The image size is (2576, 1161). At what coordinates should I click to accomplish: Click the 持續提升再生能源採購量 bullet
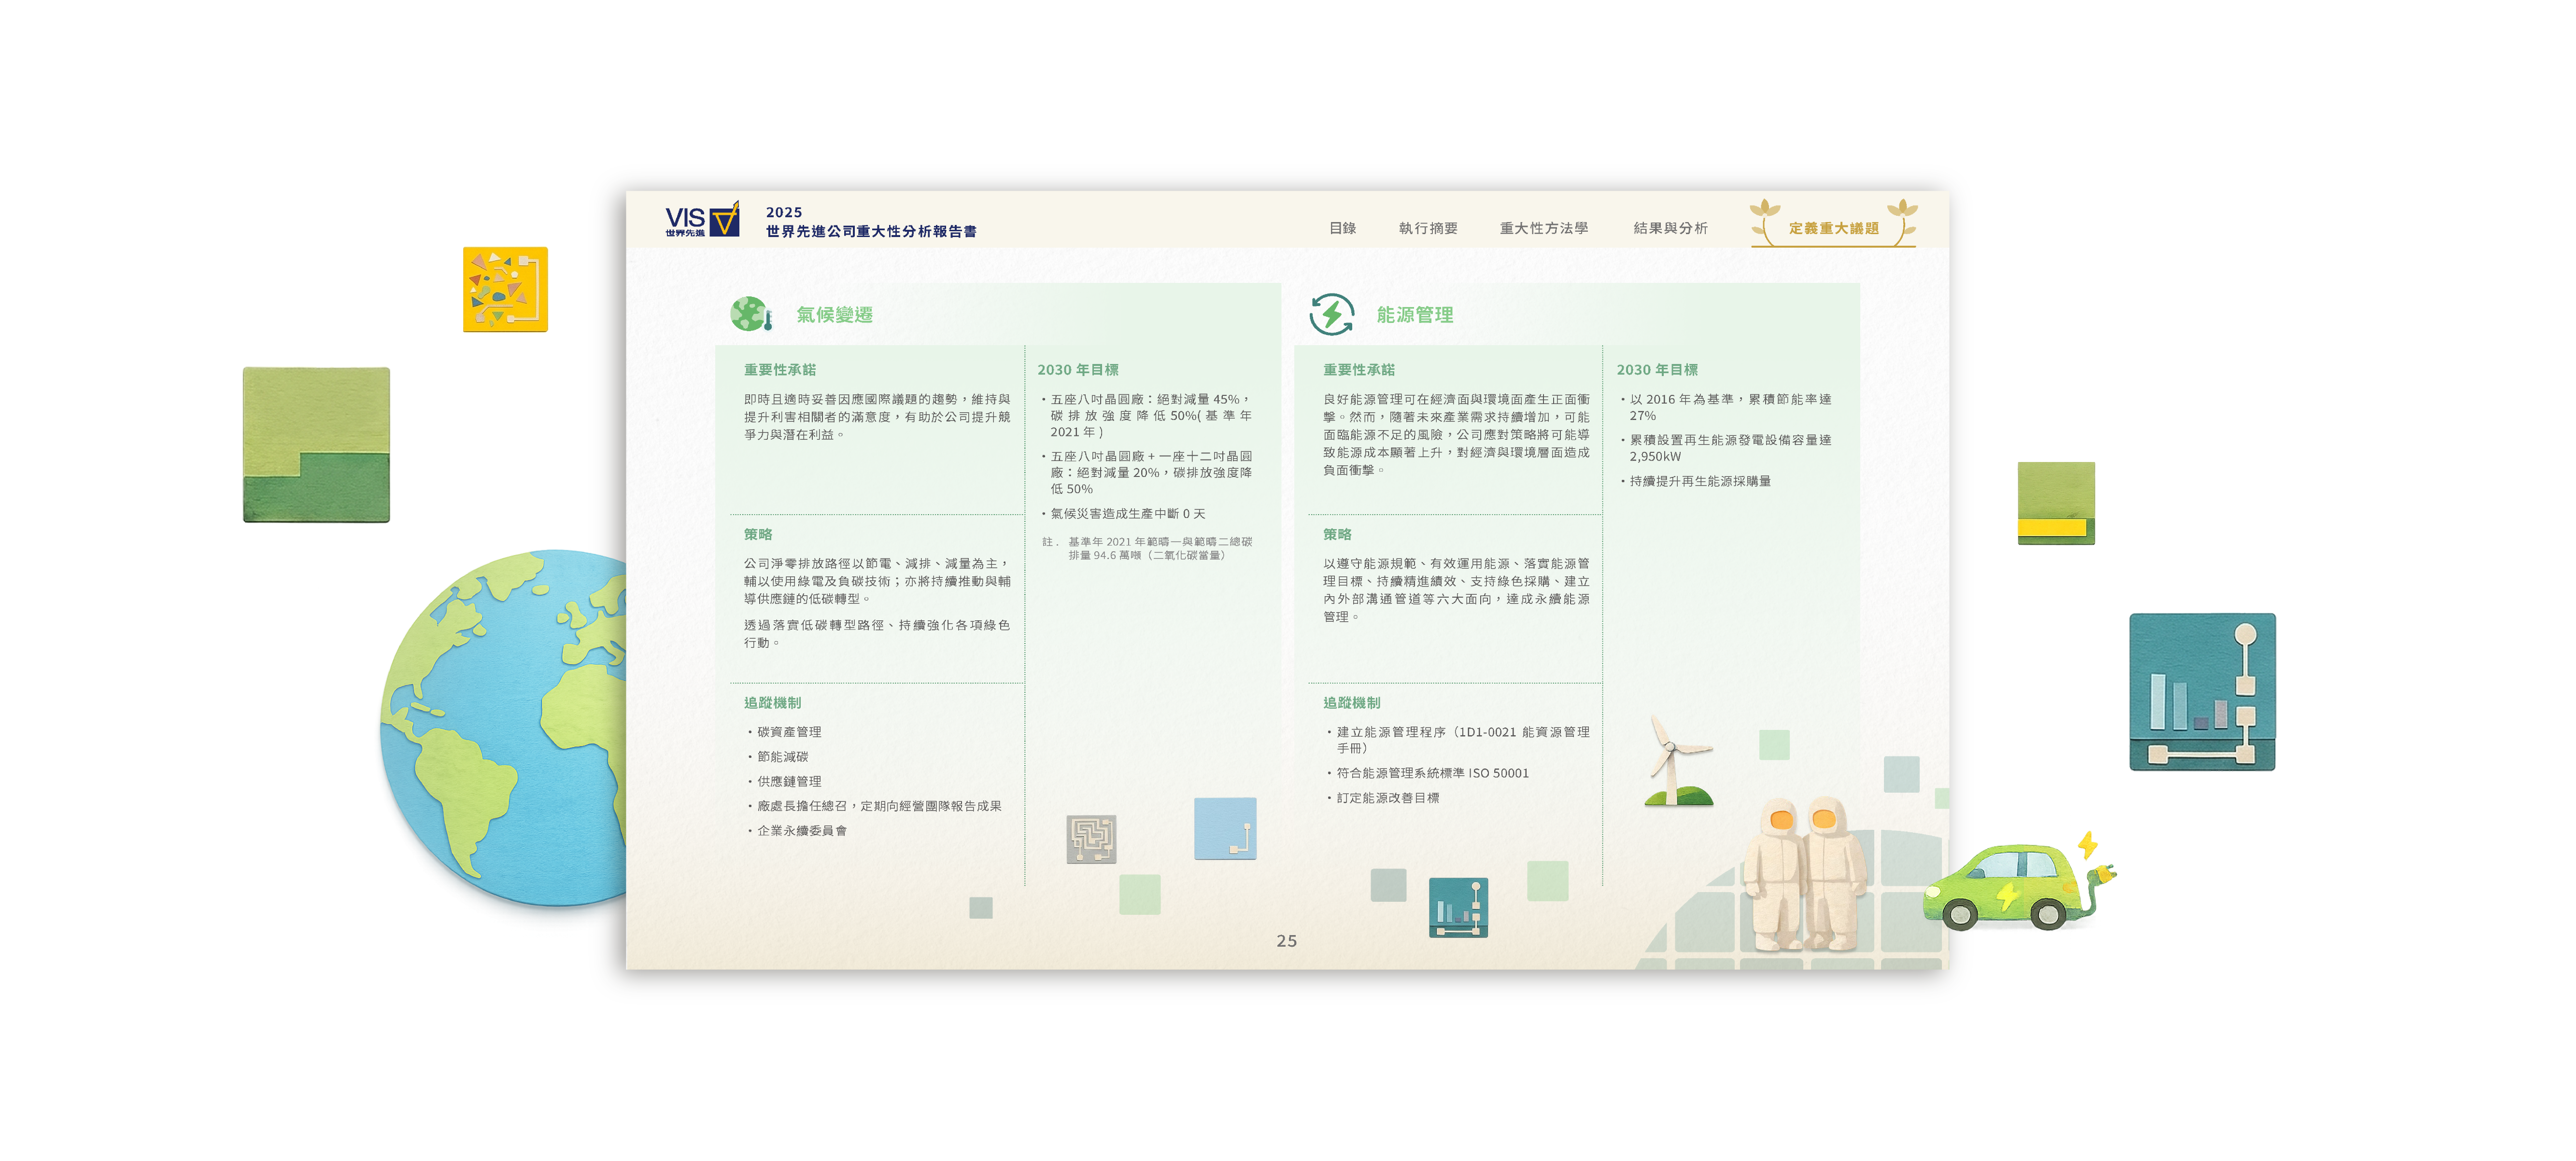coord(1699,481)
